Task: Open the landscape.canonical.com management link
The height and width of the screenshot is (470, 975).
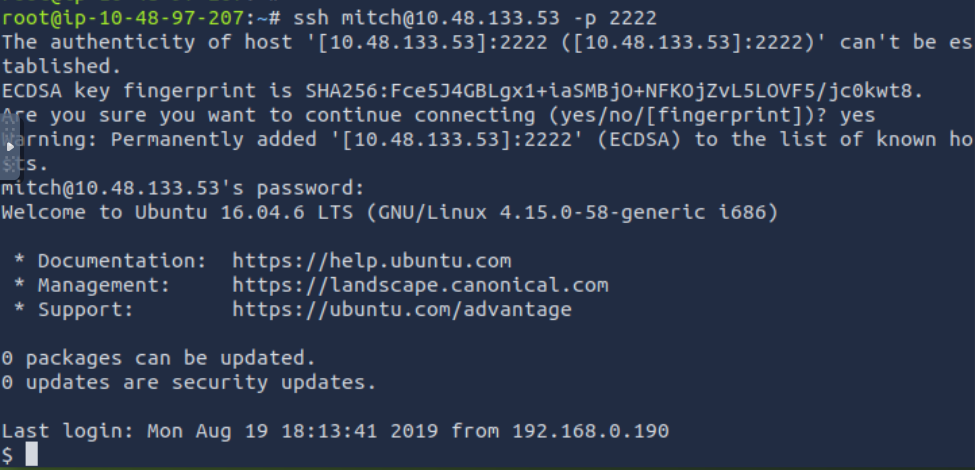Action: coord(420,285)
